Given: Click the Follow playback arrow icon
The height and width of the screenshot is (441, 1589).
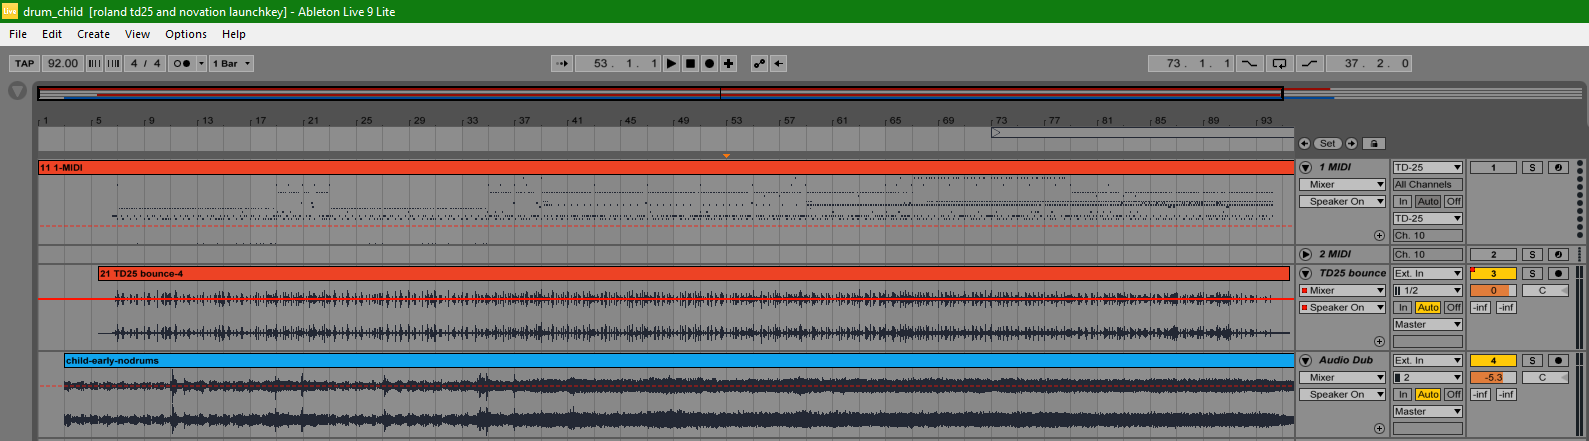Looking at the screenshot, I should 562,63.
